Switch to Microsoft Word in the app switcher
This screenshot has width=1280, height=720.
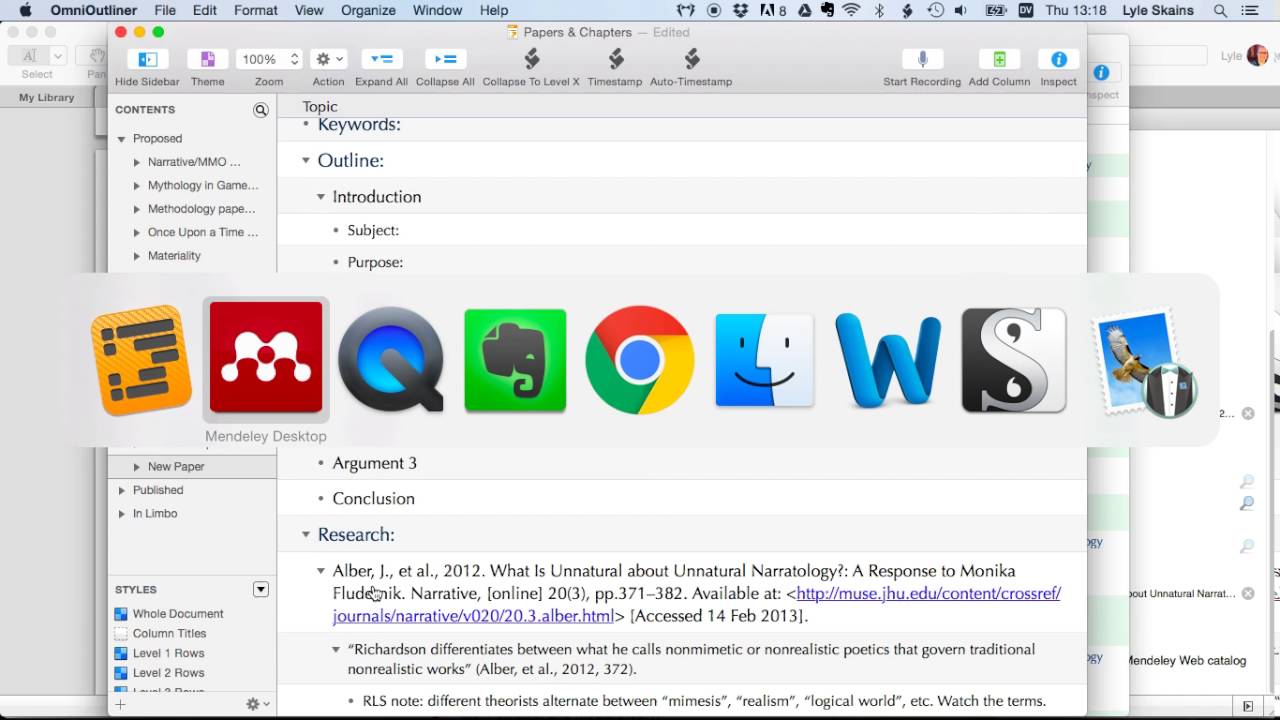[x=888, y=360]
